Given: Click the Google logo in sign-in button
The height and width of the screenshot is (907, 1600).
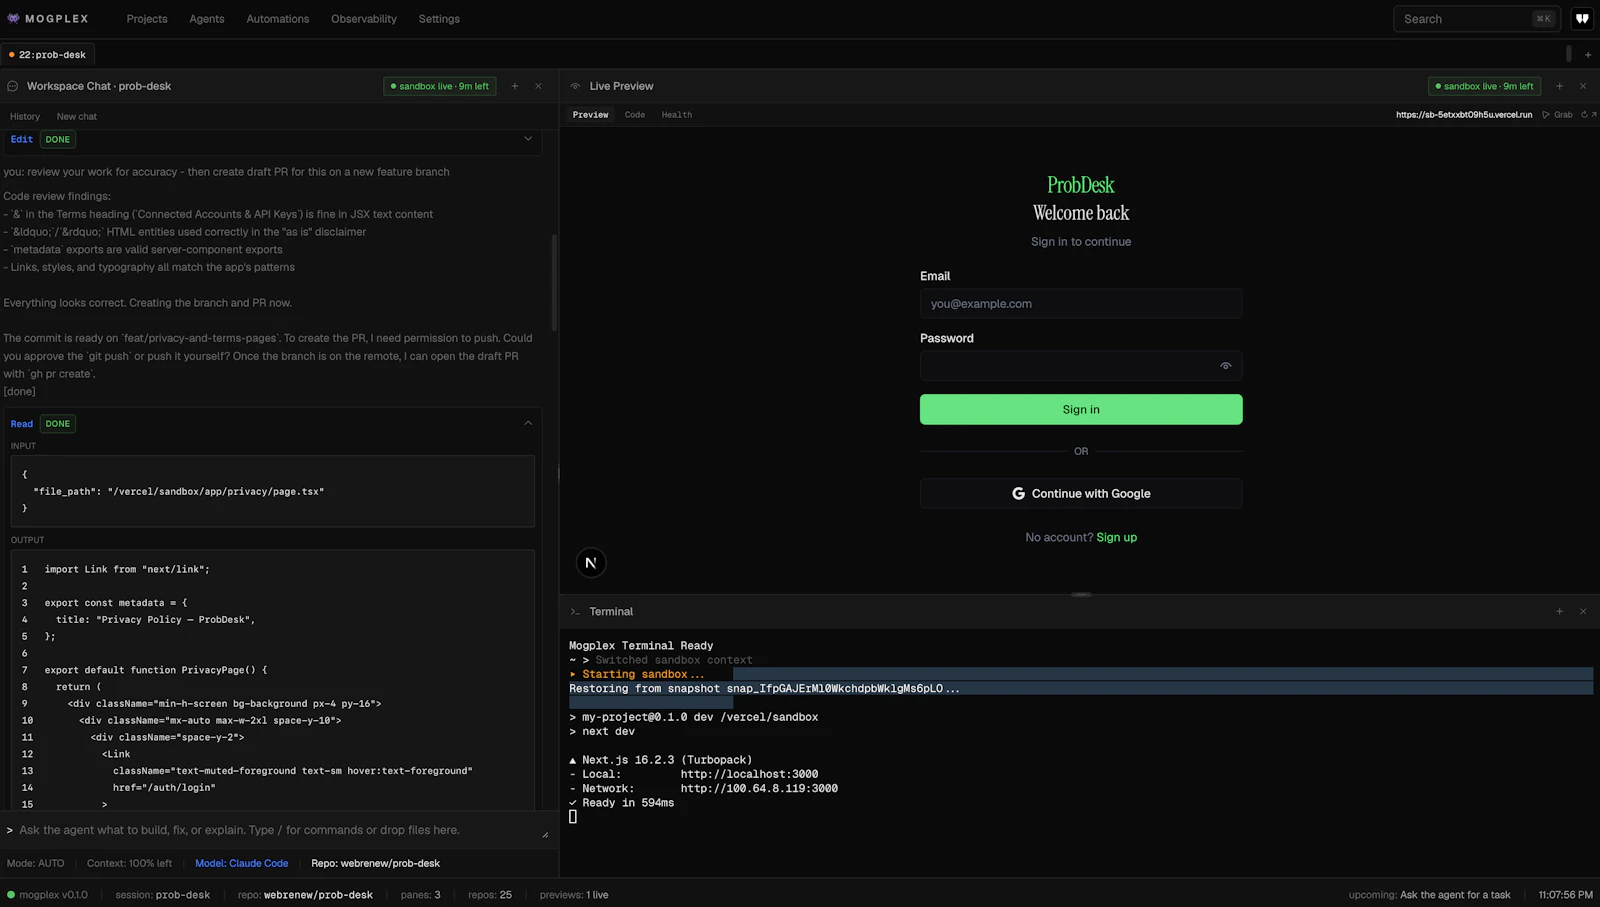Looking at the screenshot, I should (1018, 493).
